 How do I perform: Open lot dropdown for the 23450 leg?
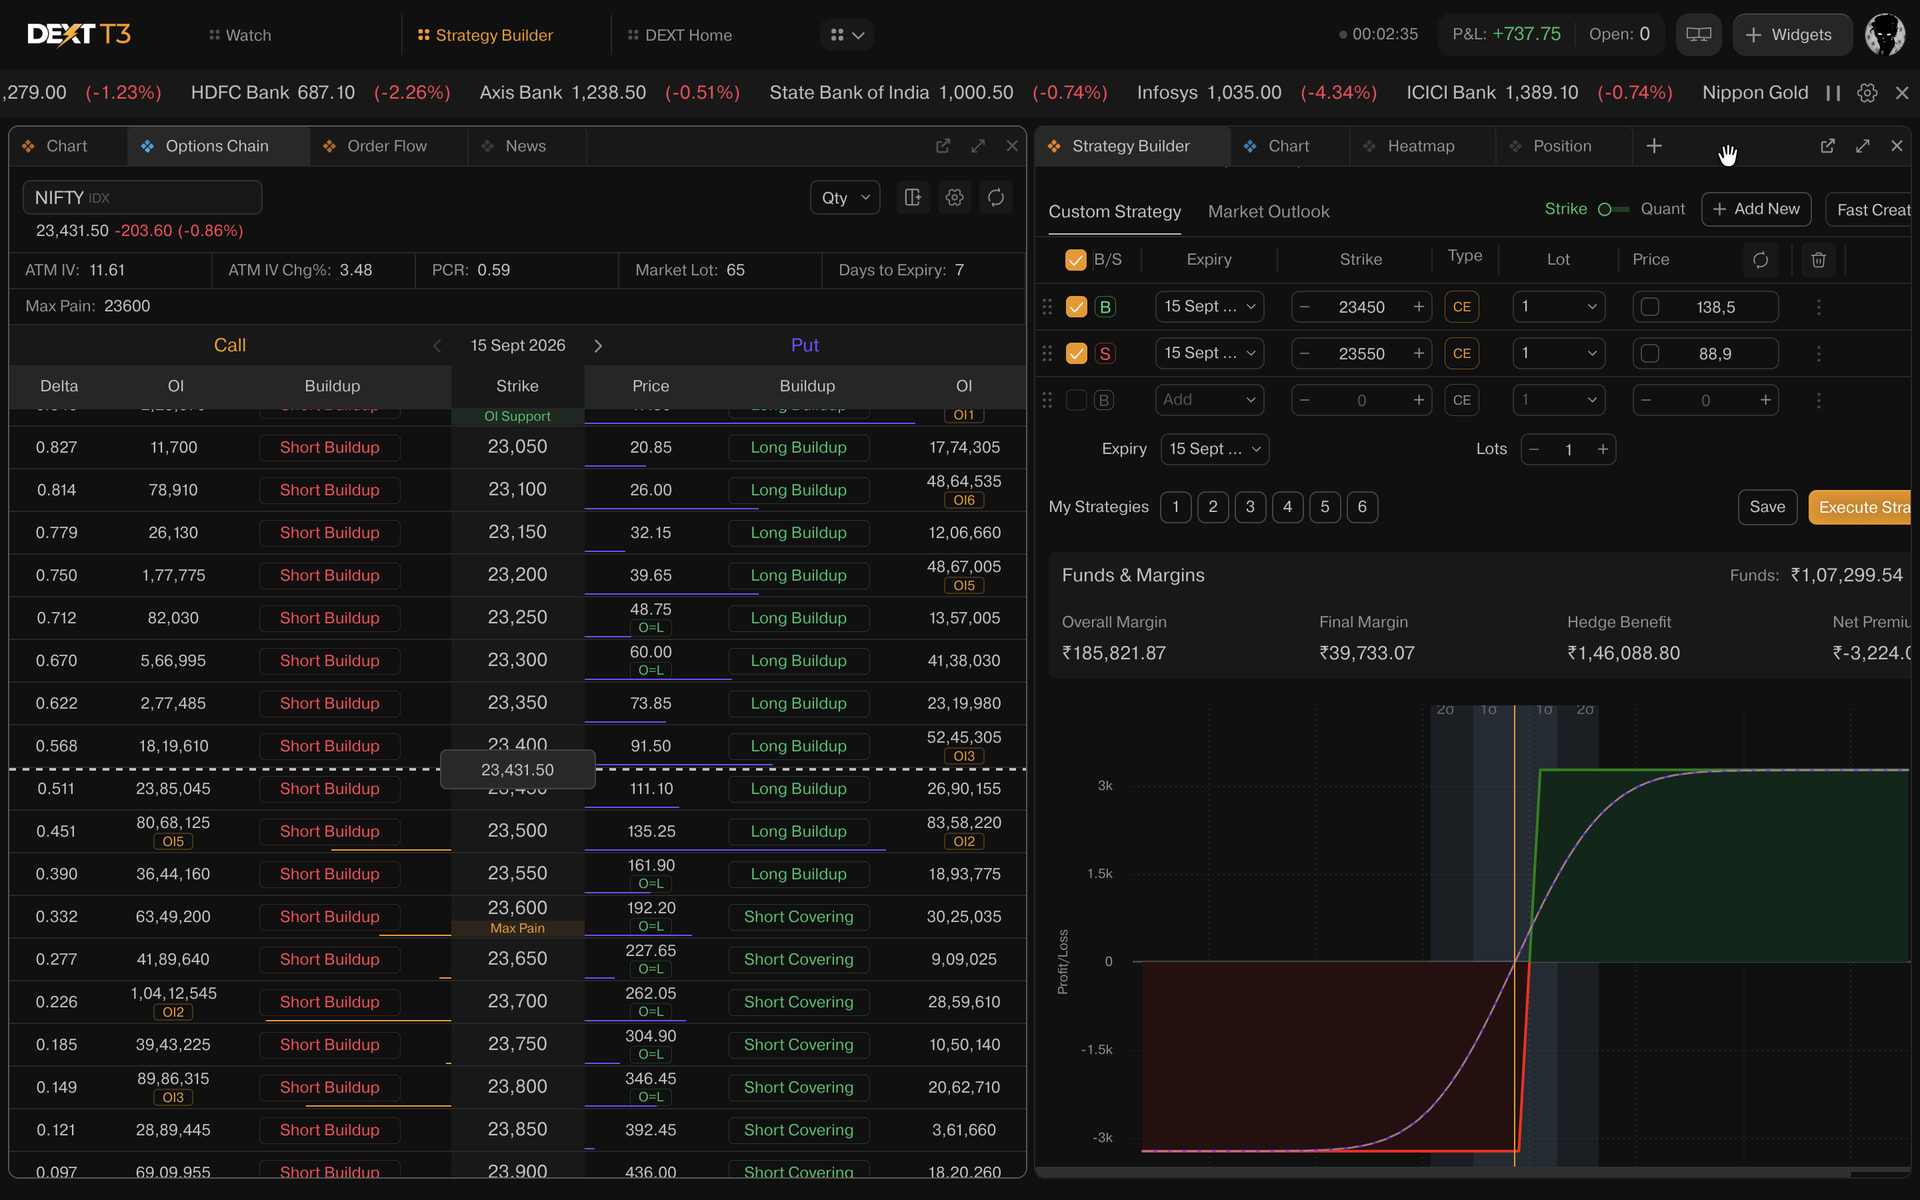1559,307
